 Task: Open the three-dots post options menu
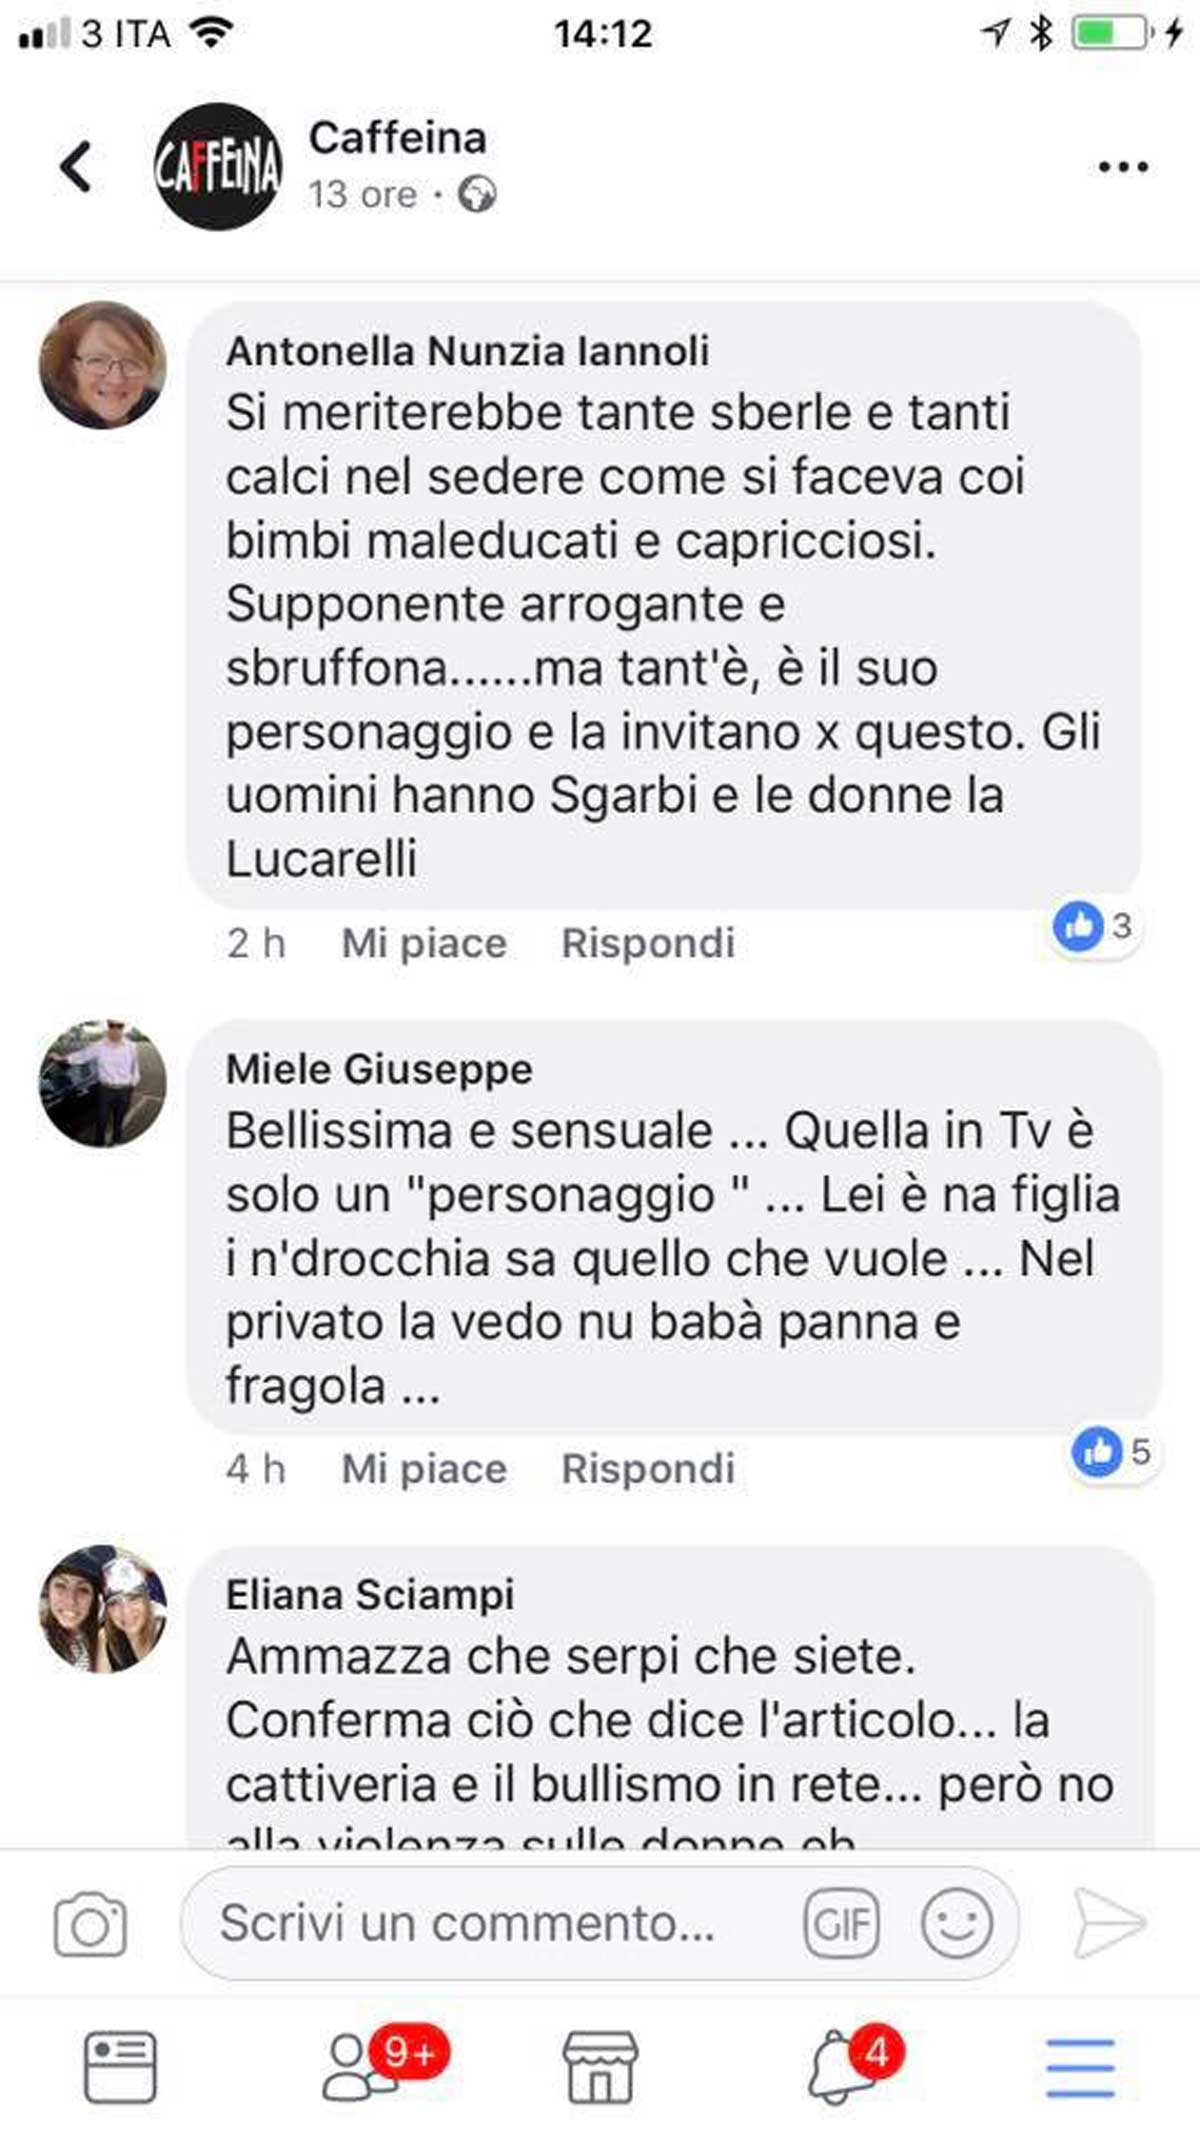pyautogui.click(x=1123, y=167)
